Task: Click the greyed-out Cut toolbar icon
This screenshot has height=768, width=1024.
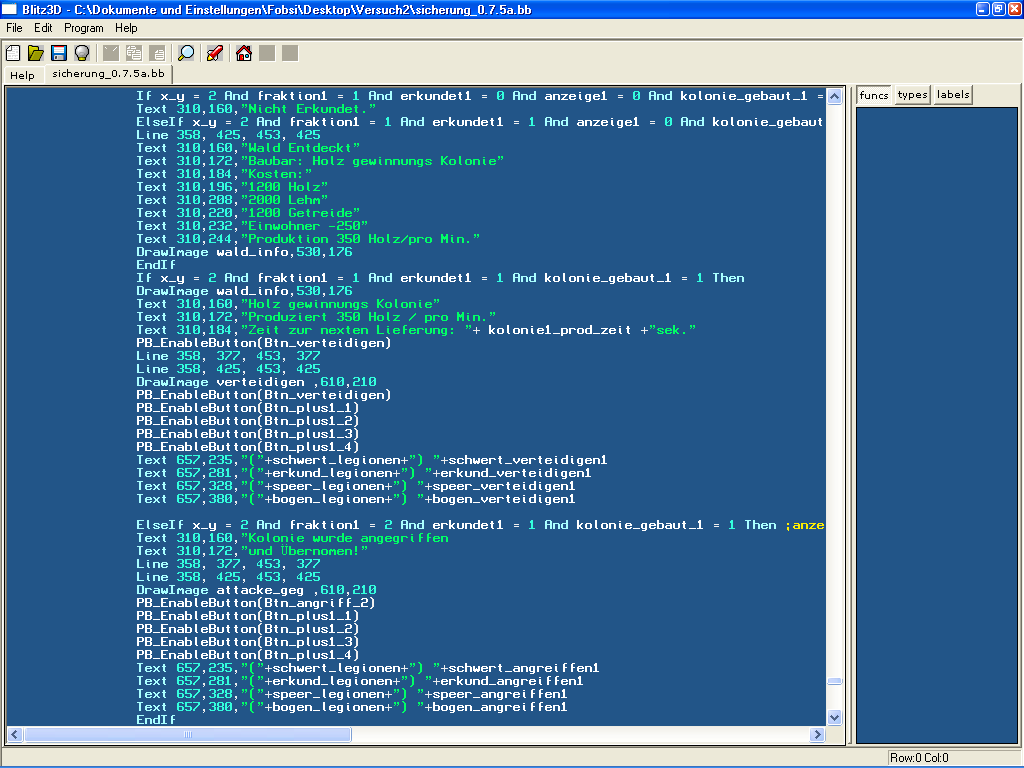Action: [111, 53]
